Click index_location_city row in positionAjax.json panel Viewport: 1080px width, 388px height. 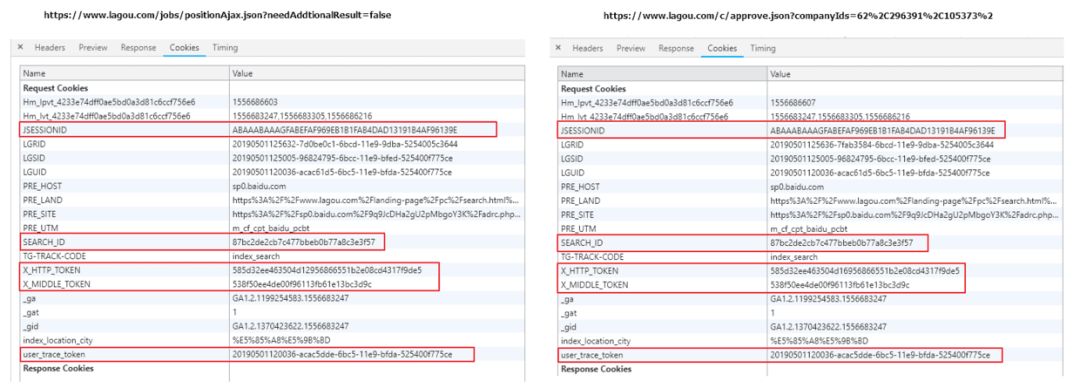coord(272,340)
